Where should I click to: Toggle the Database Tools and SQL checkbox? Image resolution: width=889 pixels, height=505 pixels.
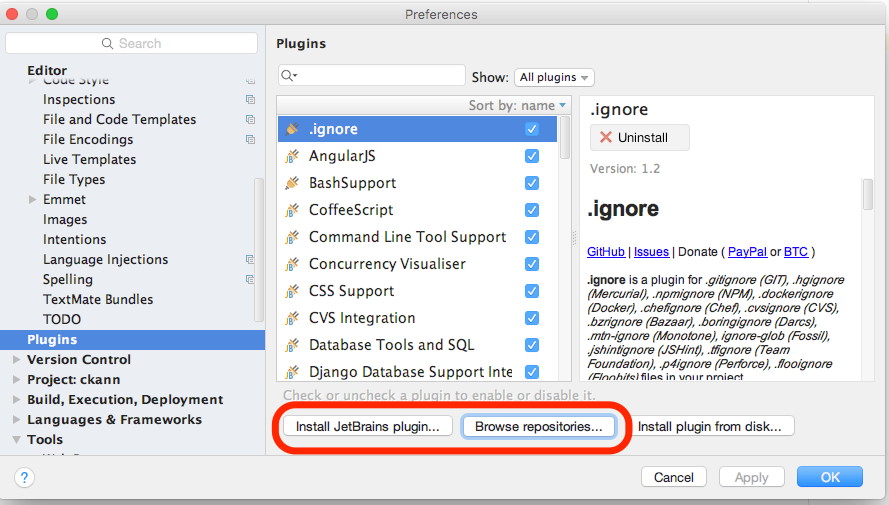(532, 345)
